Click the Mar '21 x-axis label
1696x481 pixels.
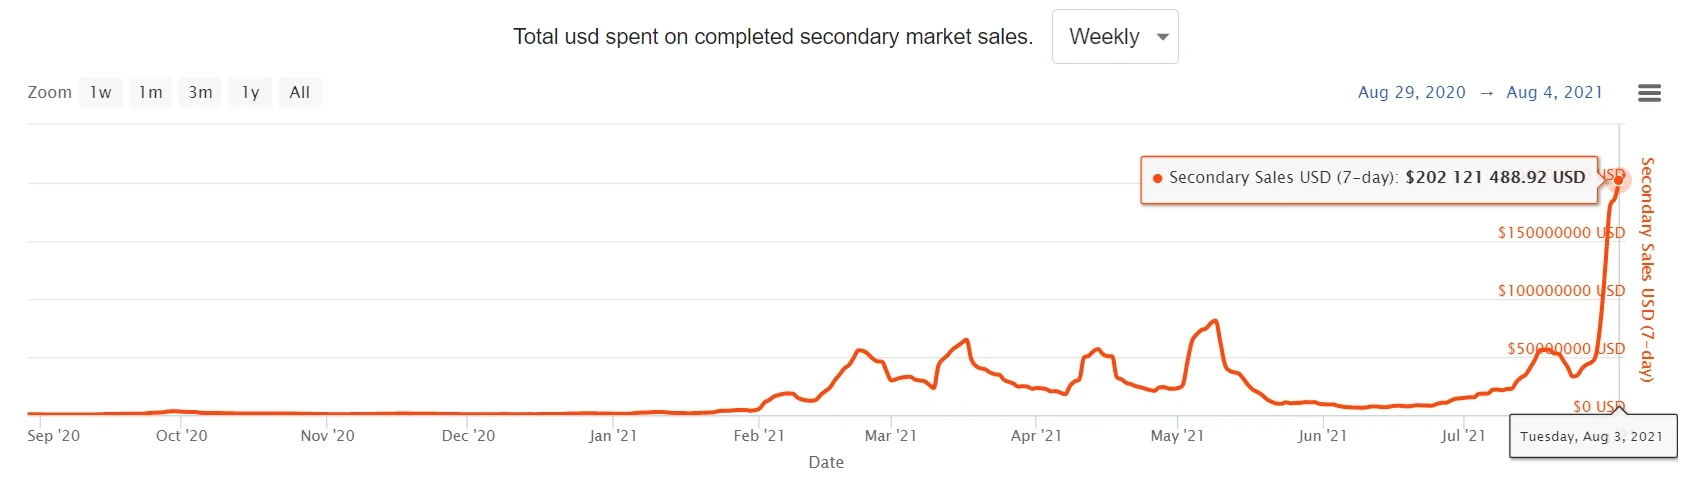click(x=890, y=436)
